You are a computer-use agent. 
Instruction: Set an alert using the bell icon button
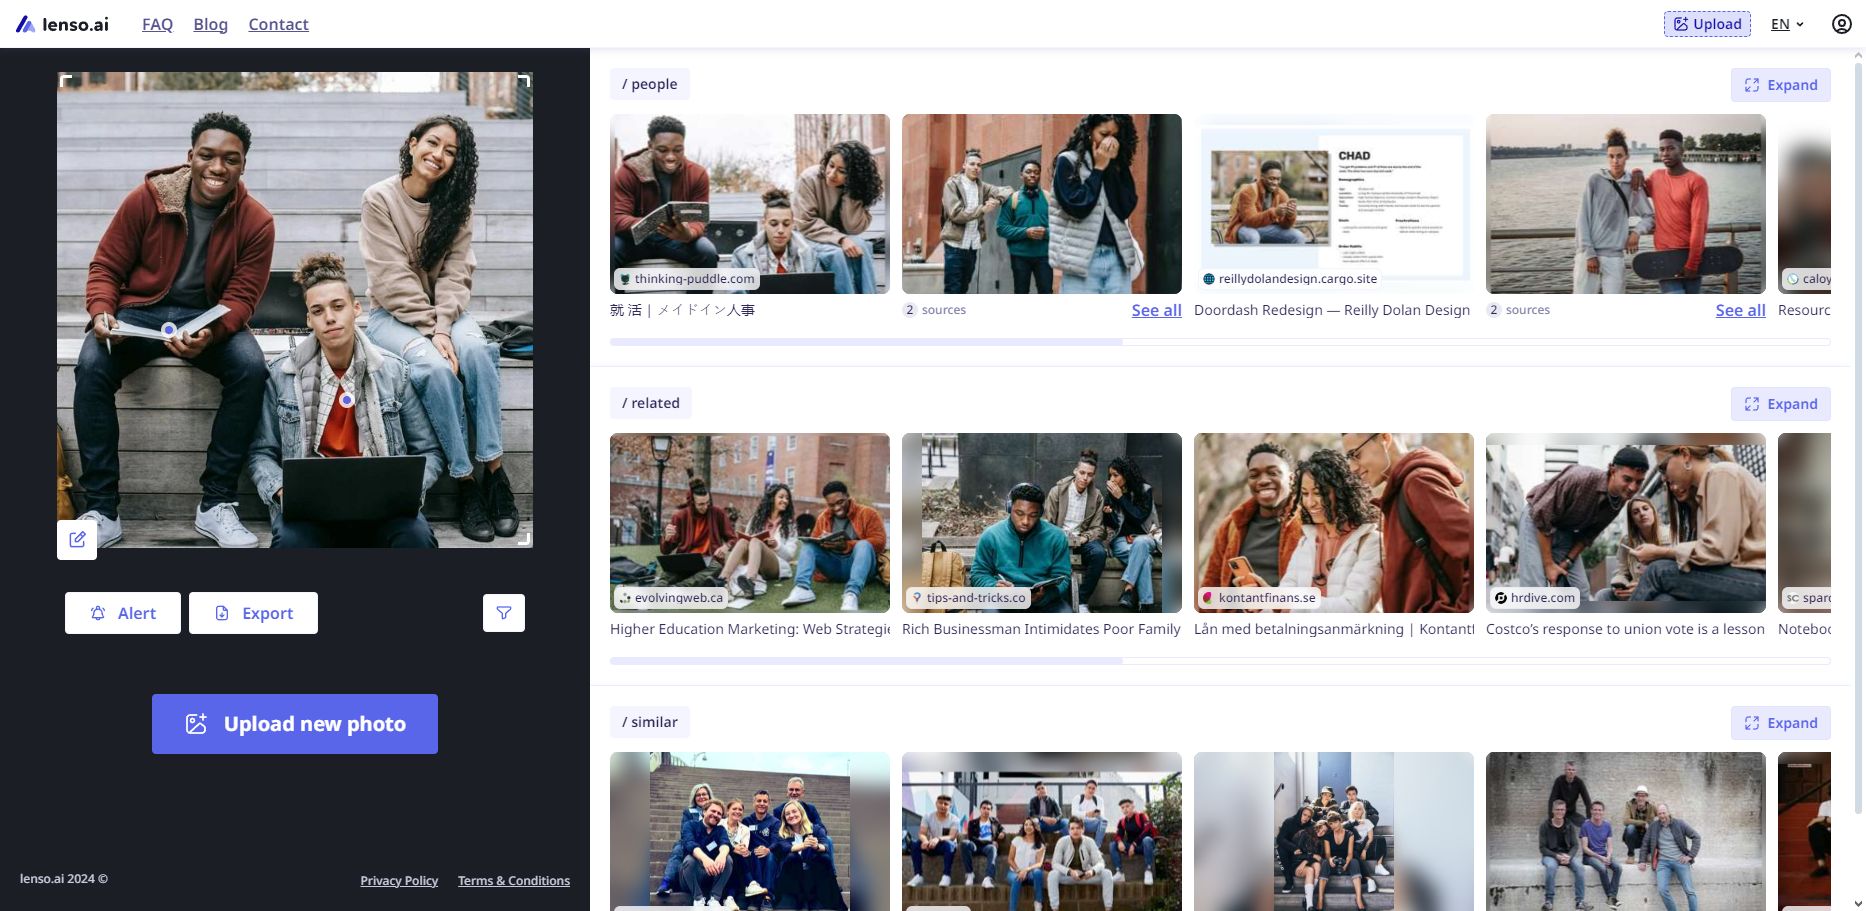[x=122, y=612]
